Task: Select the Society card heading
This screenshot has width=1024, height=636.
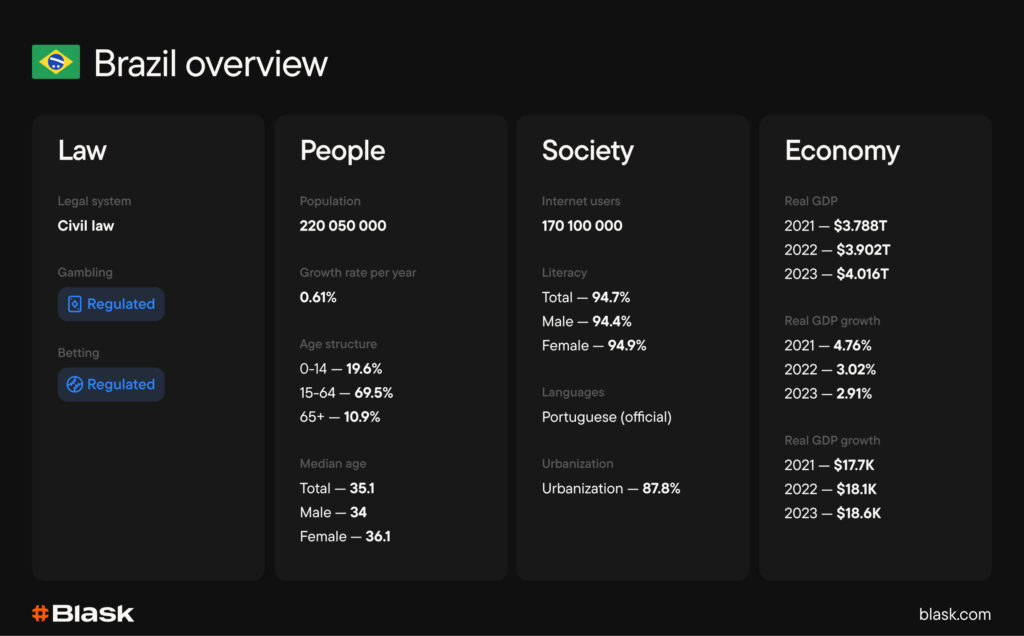Action: [x=587, y=151]
